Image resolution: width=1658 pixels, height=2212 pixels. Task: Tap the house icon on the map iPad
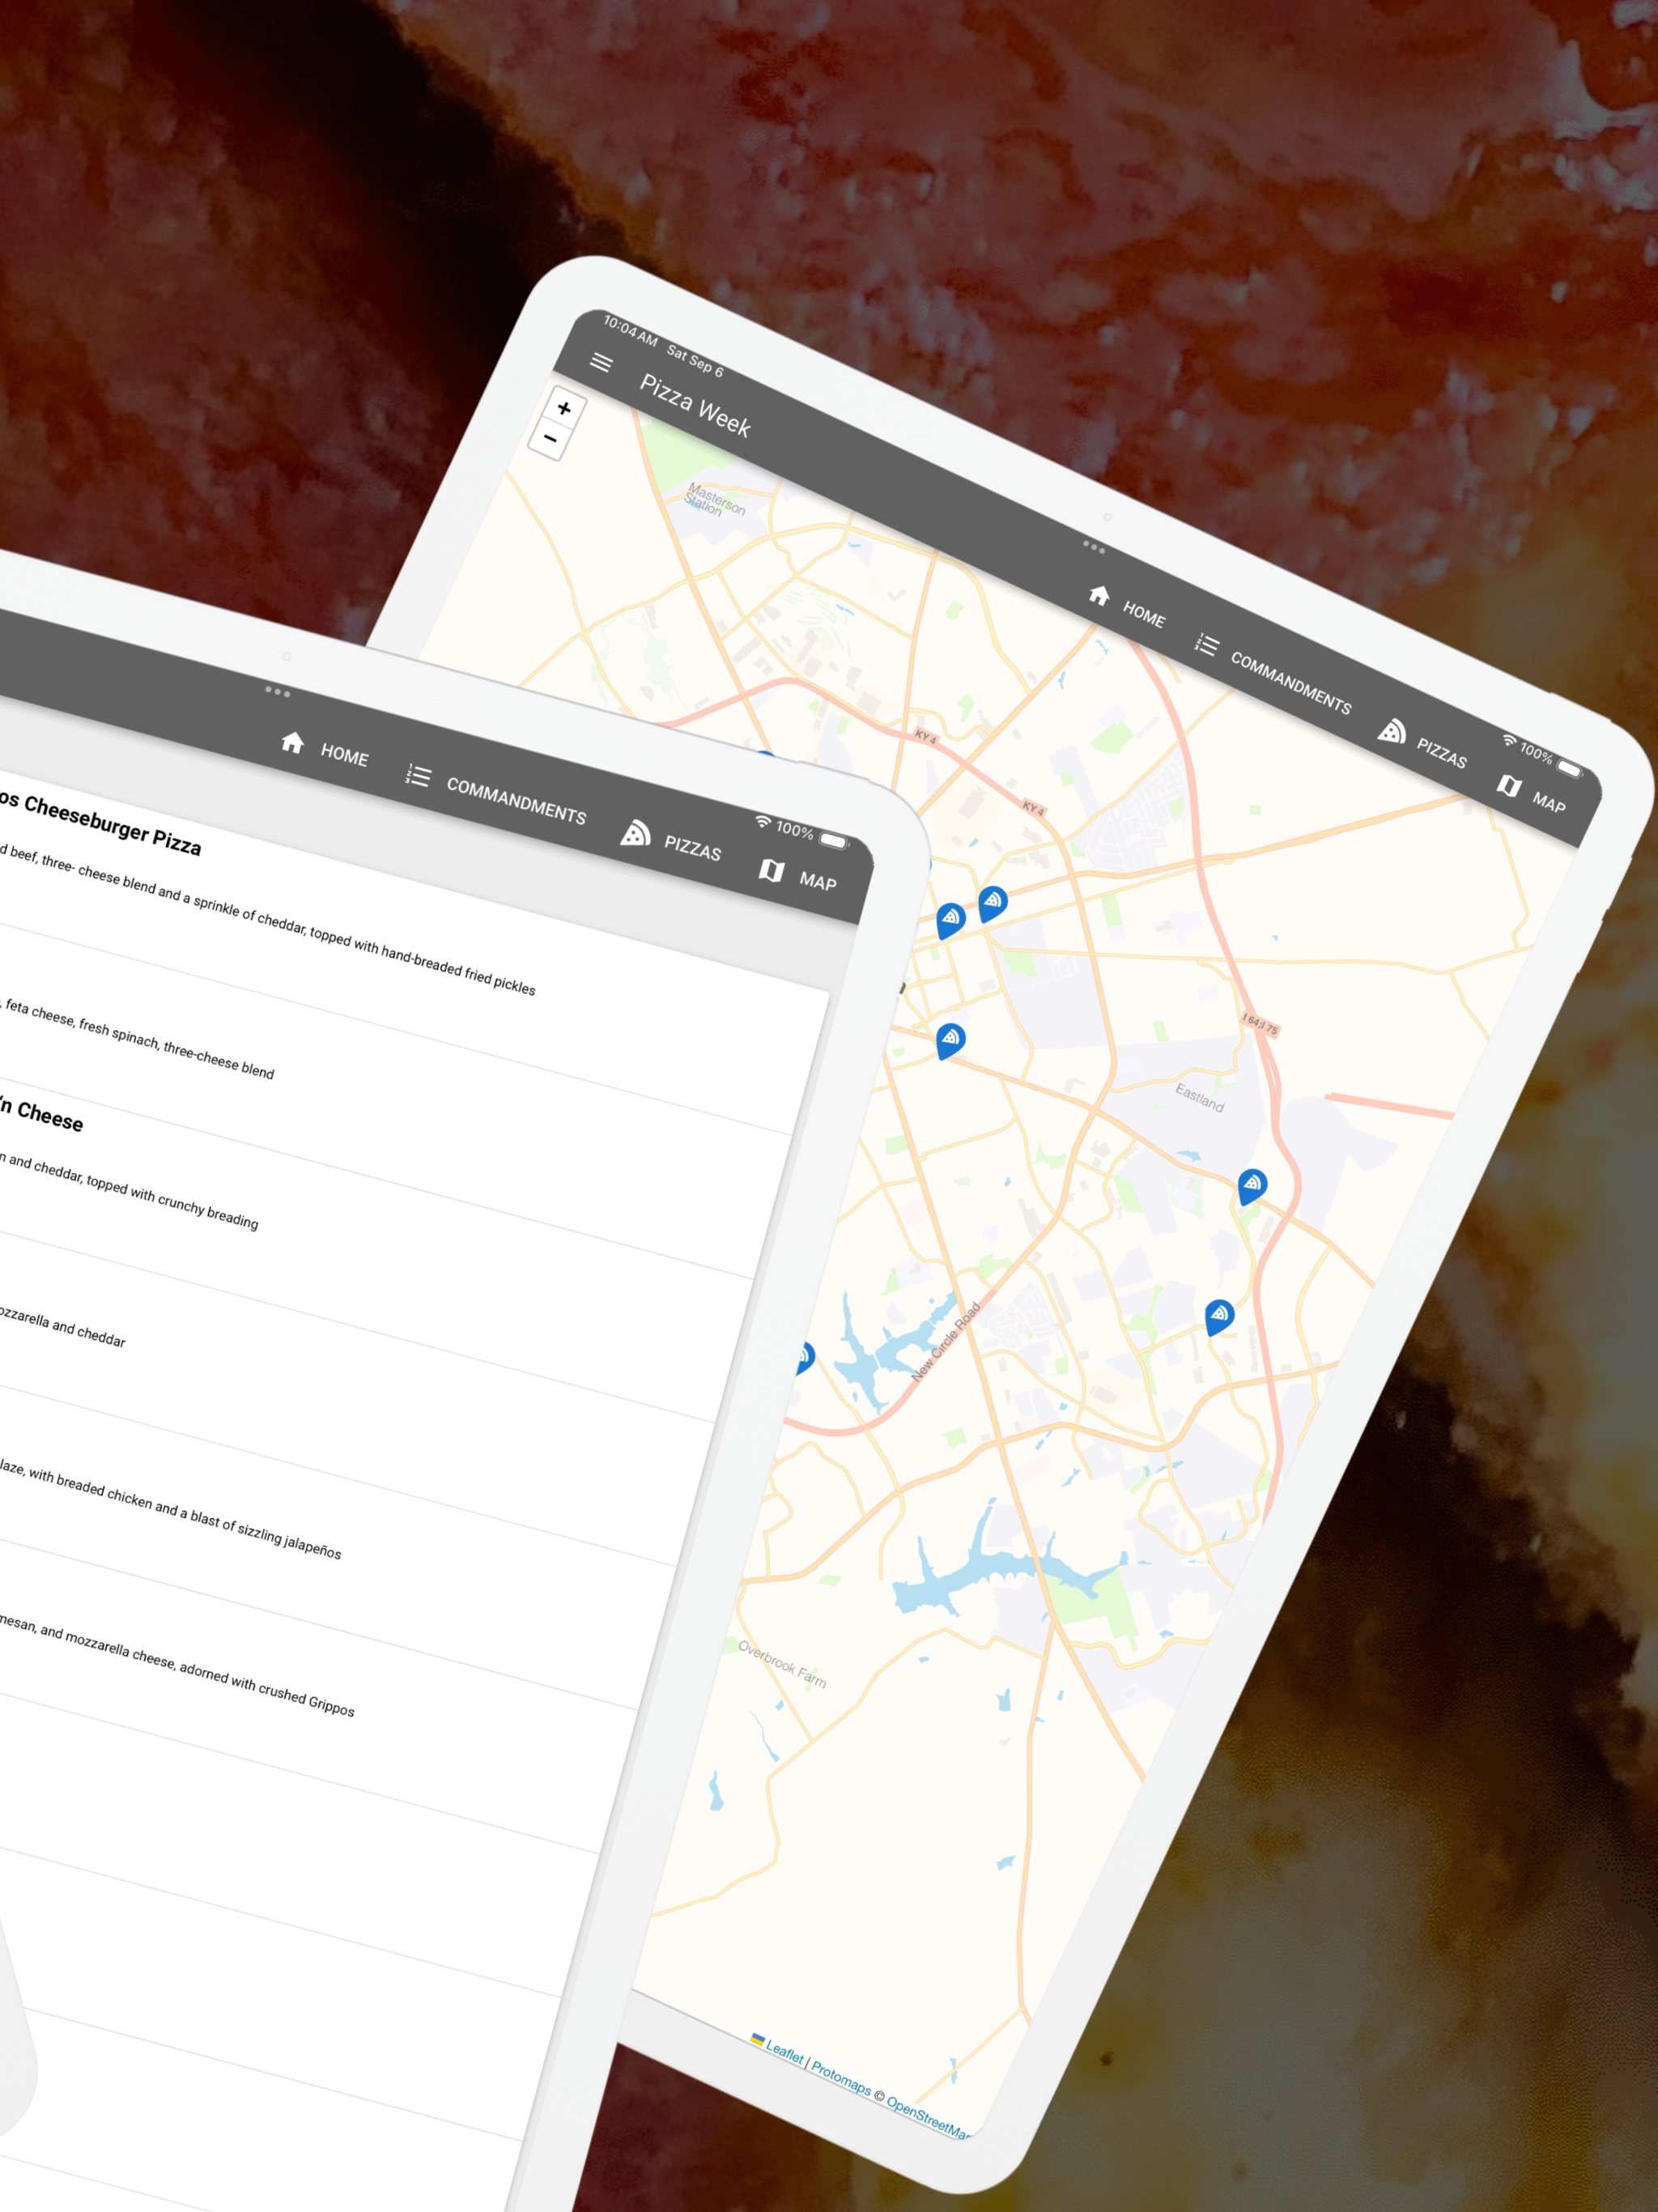point(1099,595)
